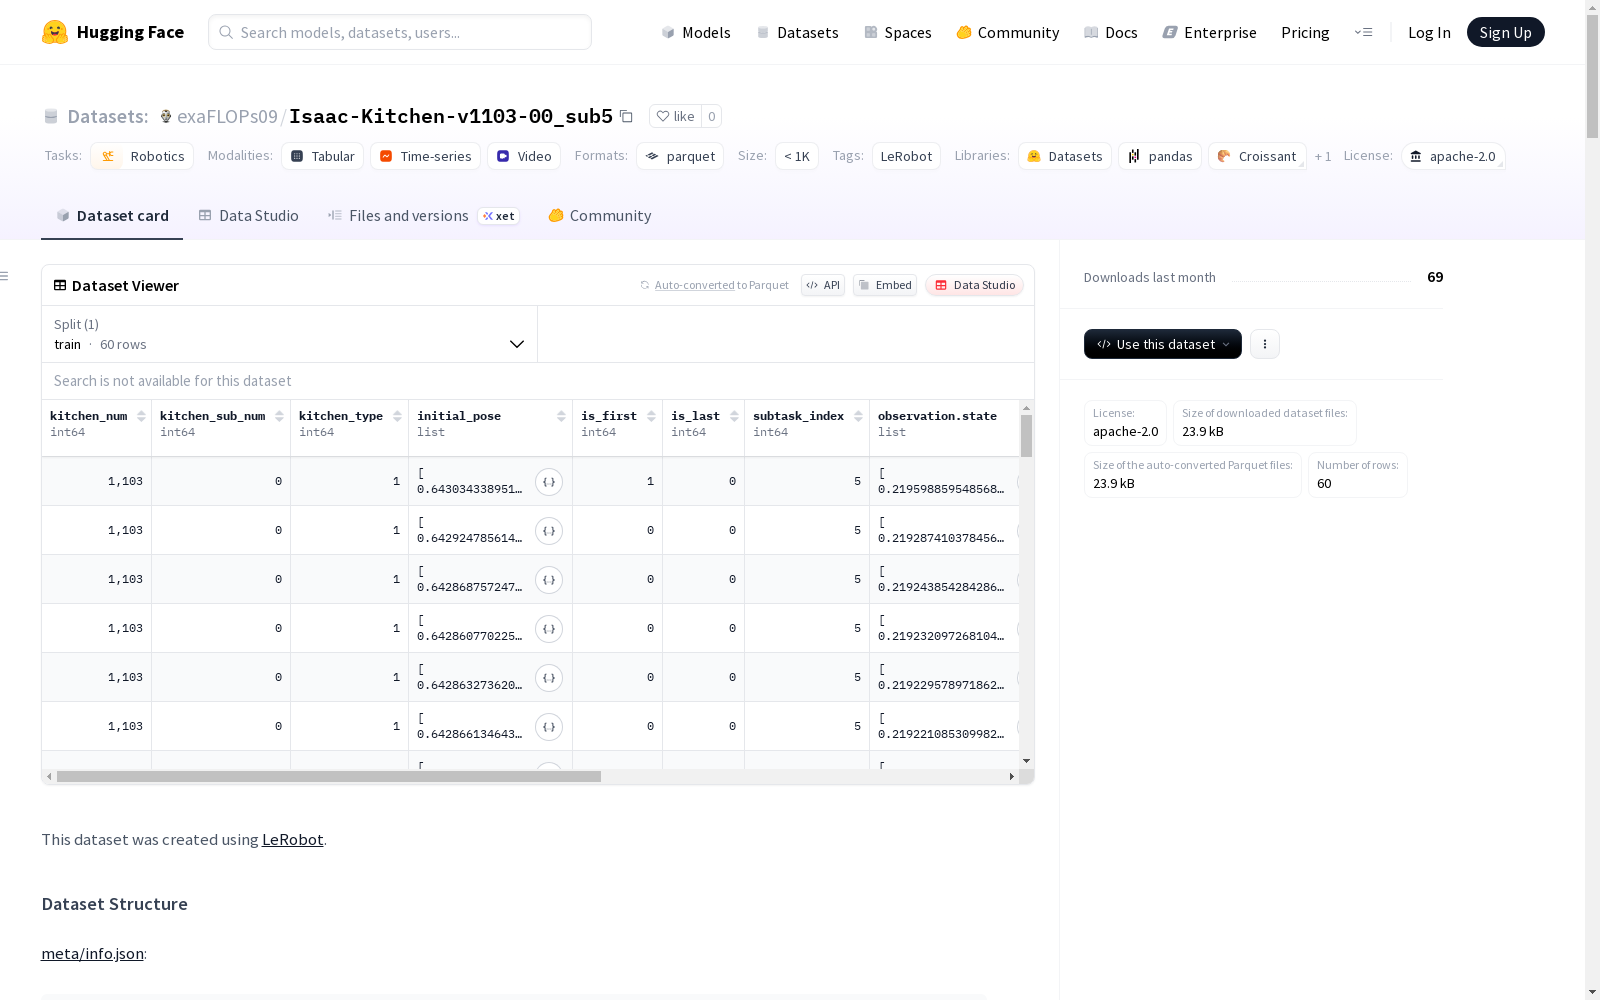Open the dataset Community tab
The image size is (1600, 1000).
tap(600, 216)
